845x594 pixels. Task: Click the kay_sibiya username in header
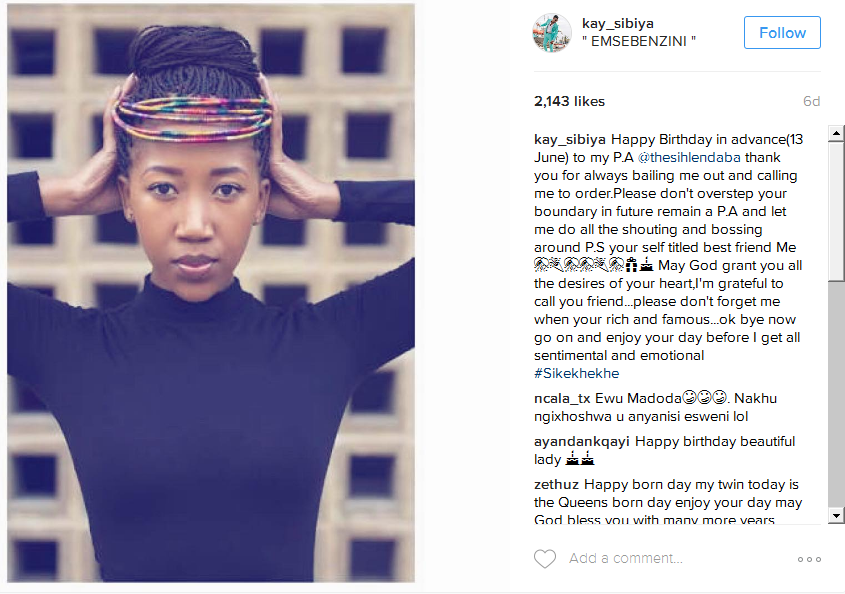click(x=618, y=23)
